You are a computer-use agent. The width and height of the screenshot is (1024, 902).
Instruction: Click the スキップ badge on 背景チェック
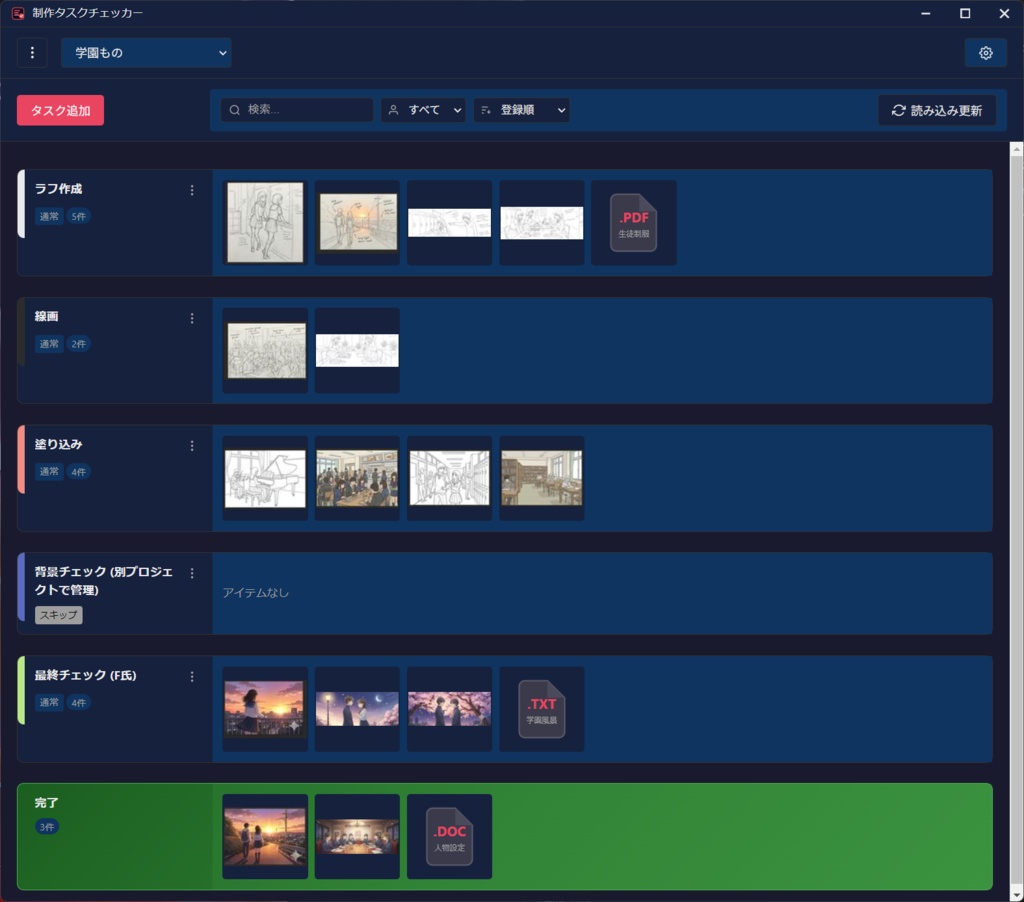(59, 615)
